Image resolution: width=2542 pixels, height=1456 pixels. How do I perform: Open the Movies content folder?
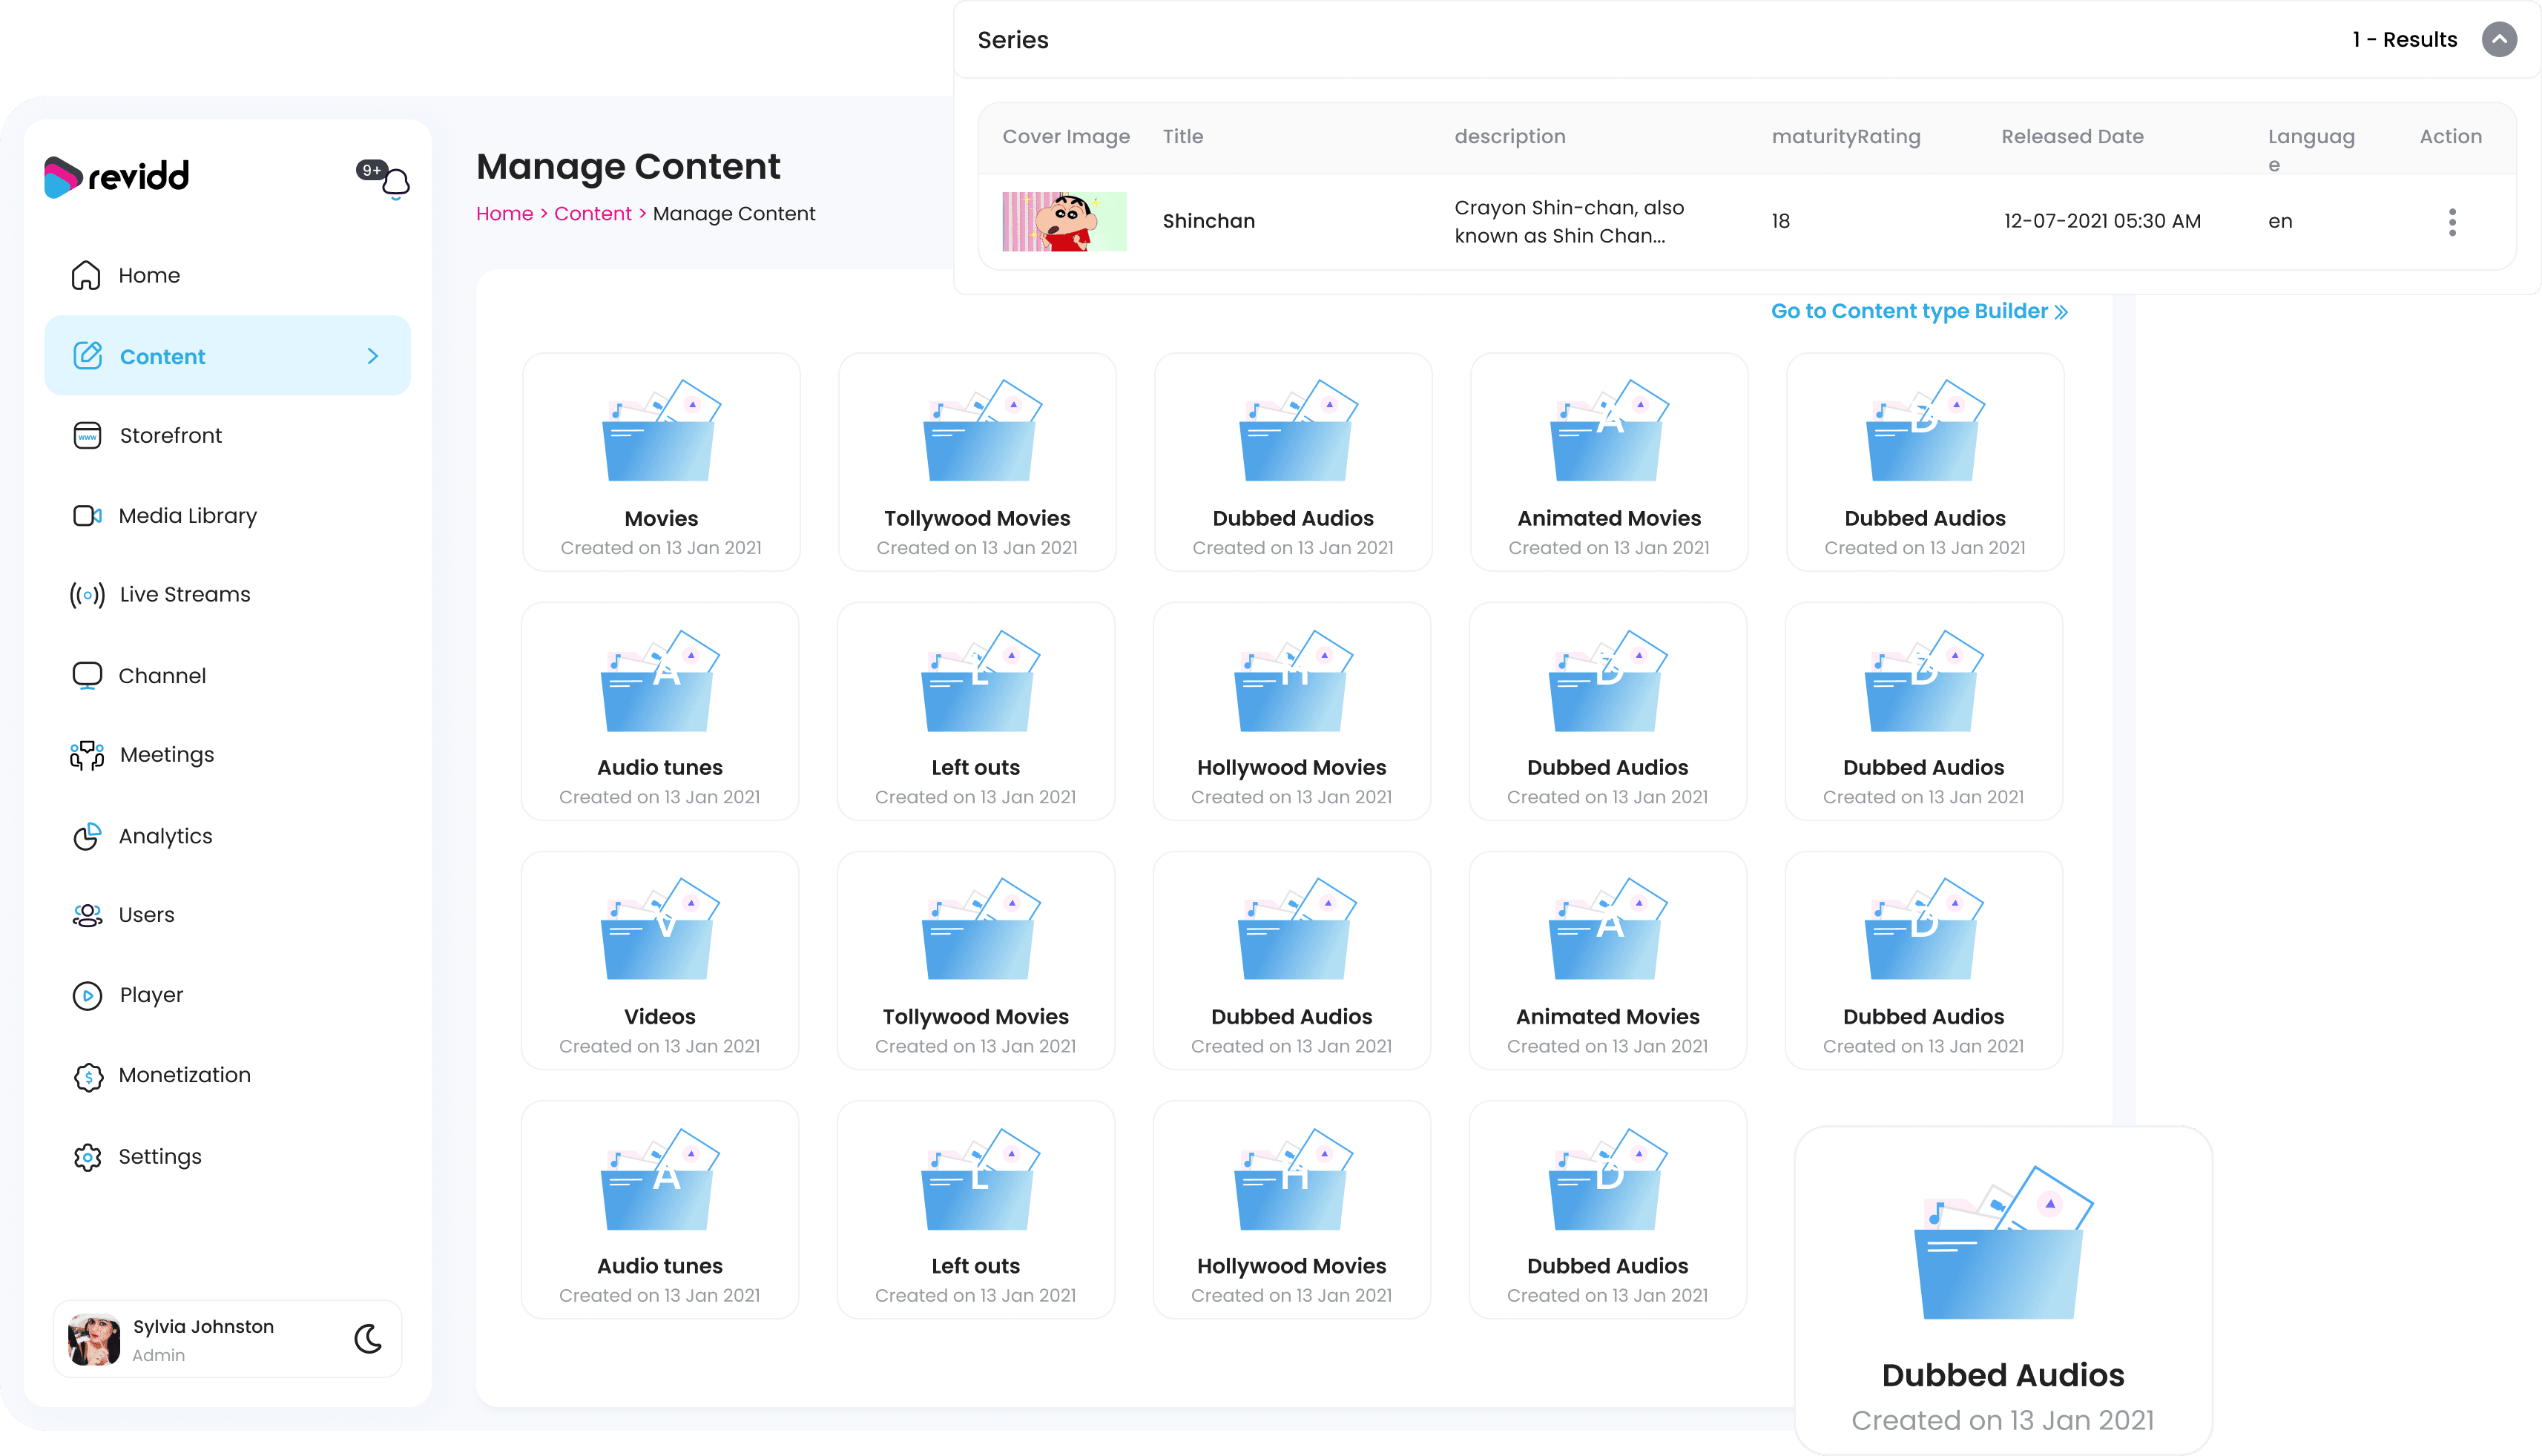(x=661, y=461)
